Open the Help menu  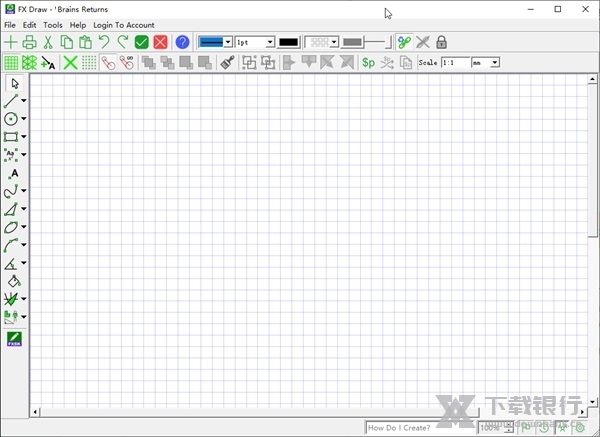[78, 25]
